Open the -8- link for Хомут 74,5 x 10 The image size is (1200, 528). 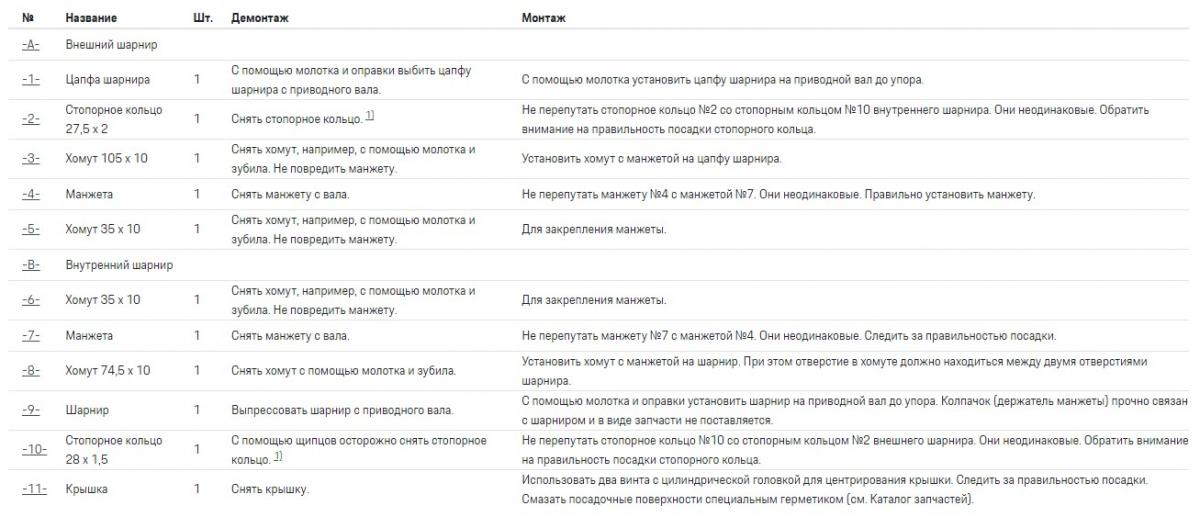[x=30, y=370]
